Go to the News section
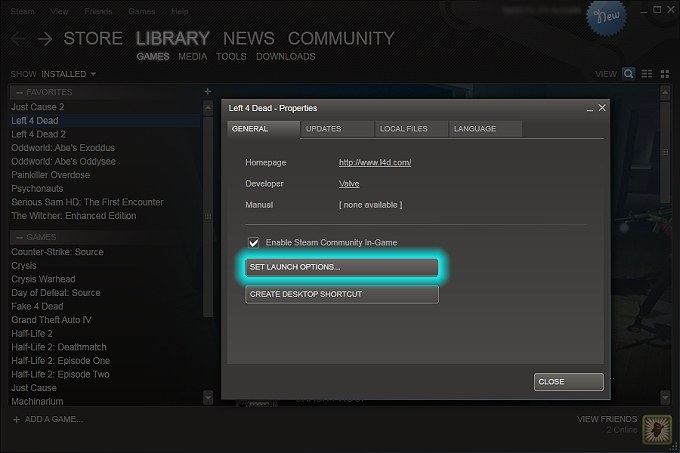The height and width of the screenshot is (453, 680). 248,39
